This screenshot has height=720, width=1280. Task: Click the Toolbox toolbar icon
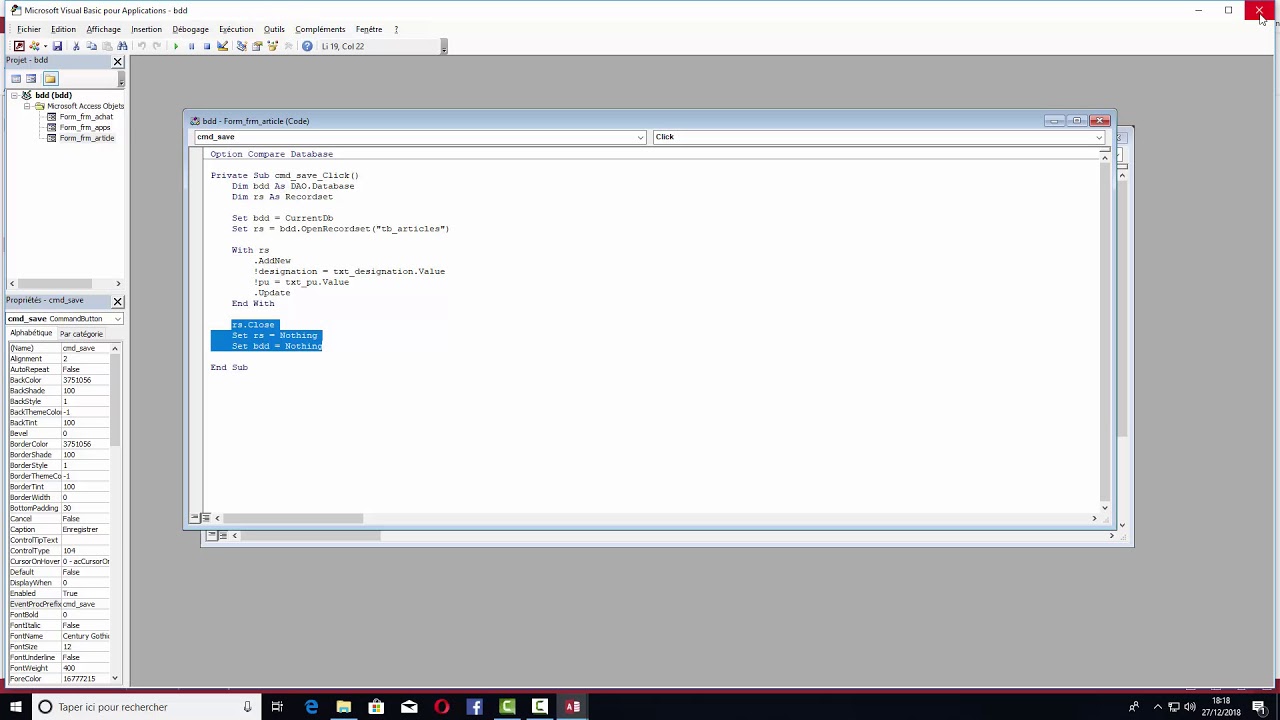pos(288,46)
